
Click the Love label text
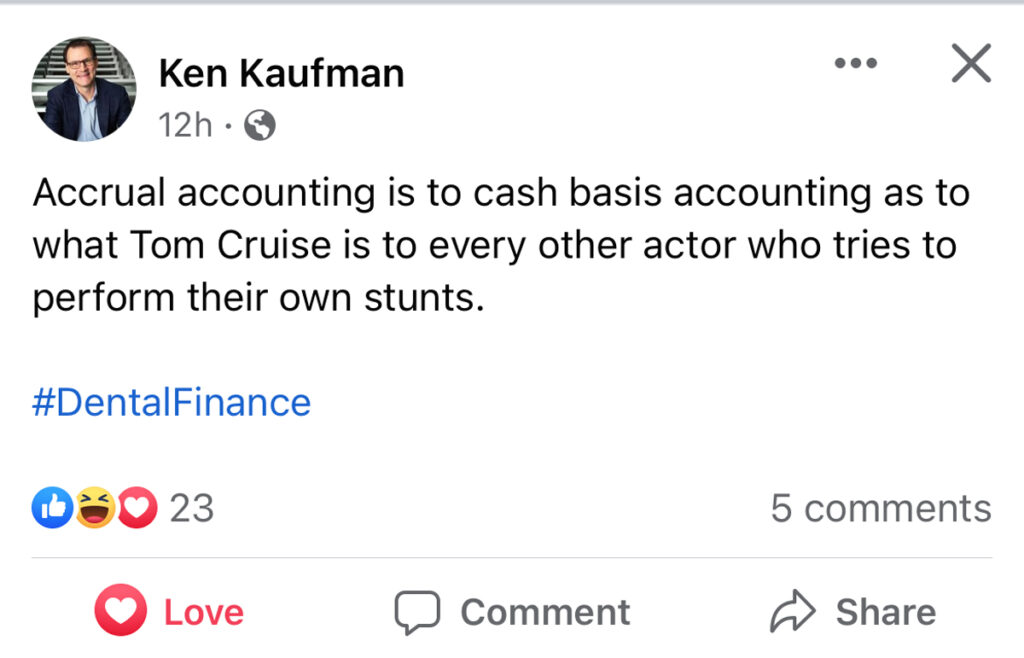[204, 612]
